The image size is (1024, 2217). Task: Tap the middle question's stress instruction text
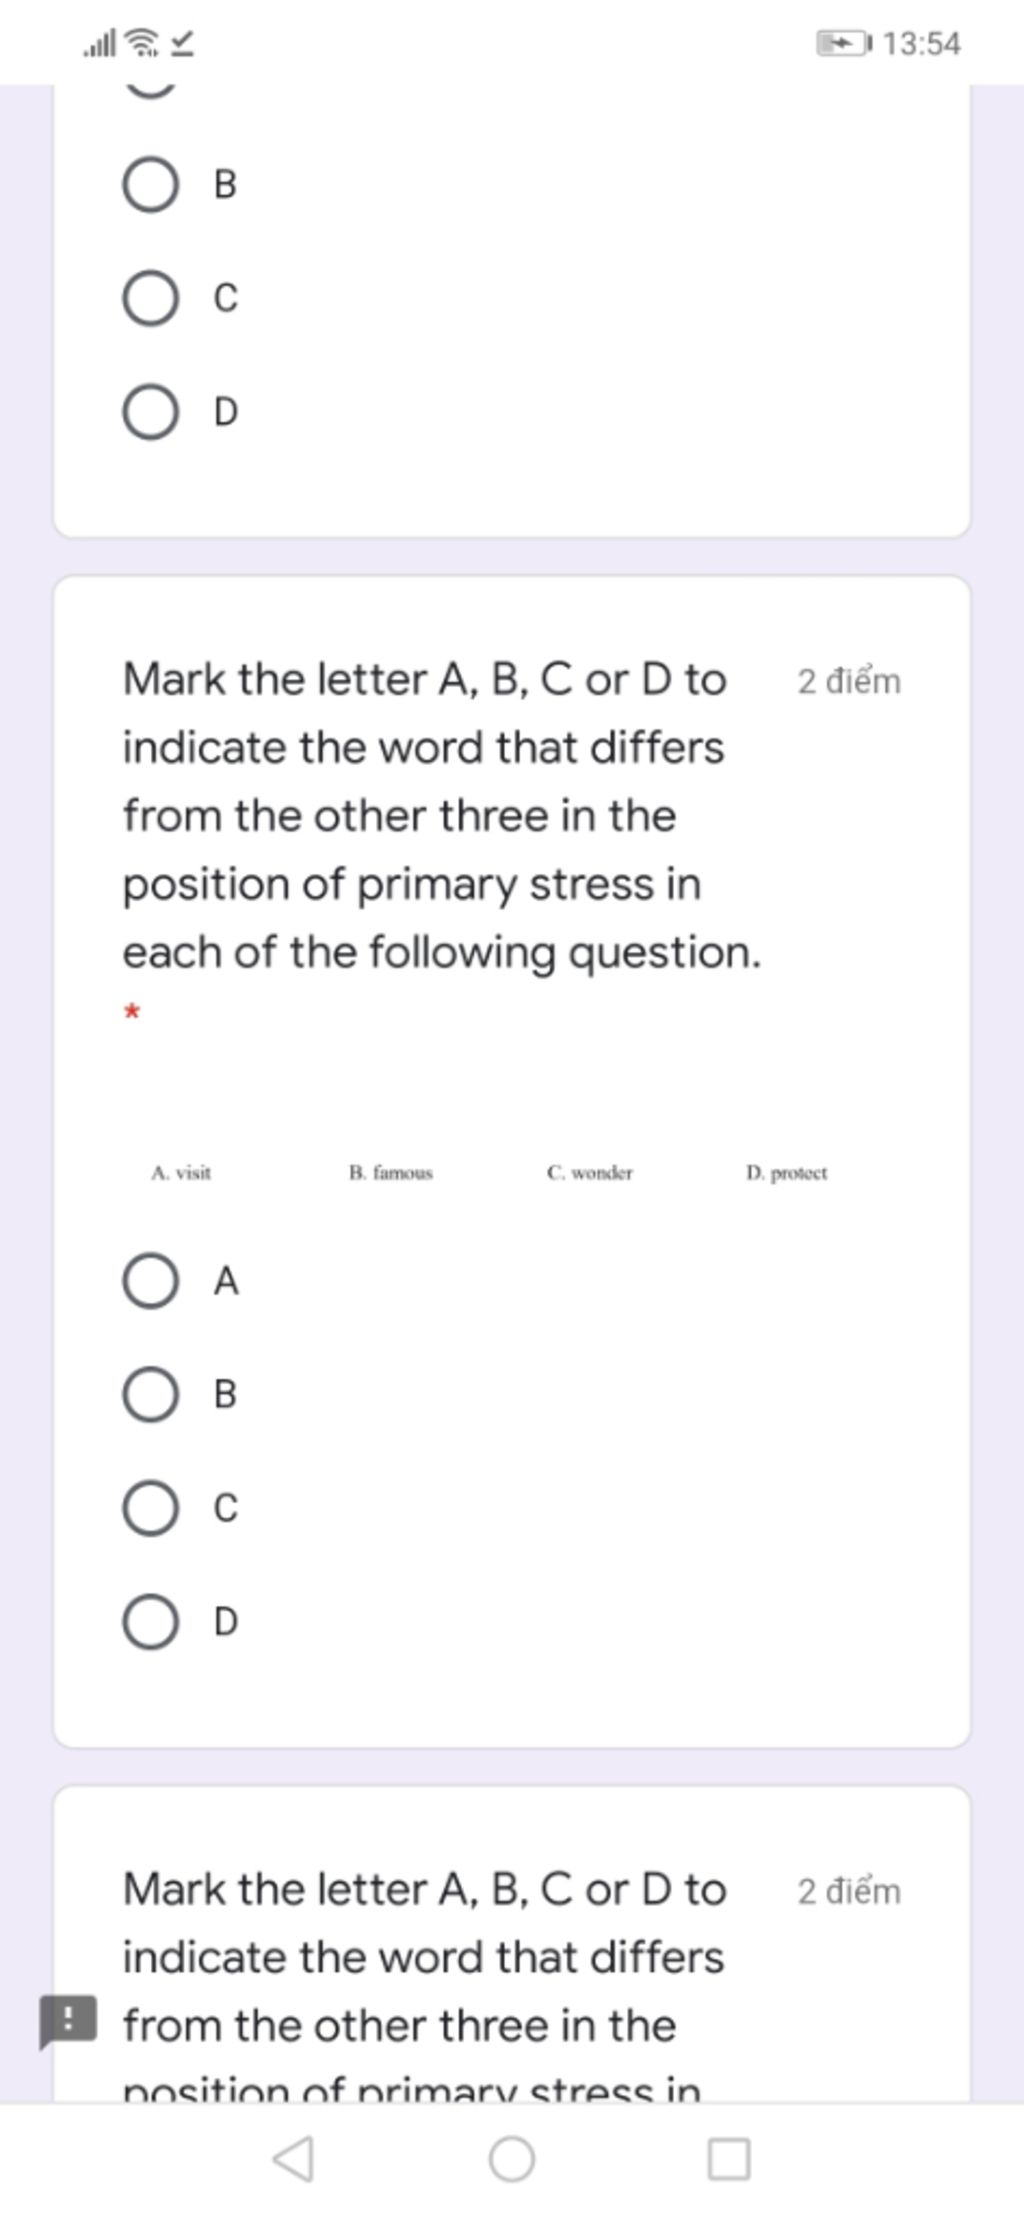442,815
